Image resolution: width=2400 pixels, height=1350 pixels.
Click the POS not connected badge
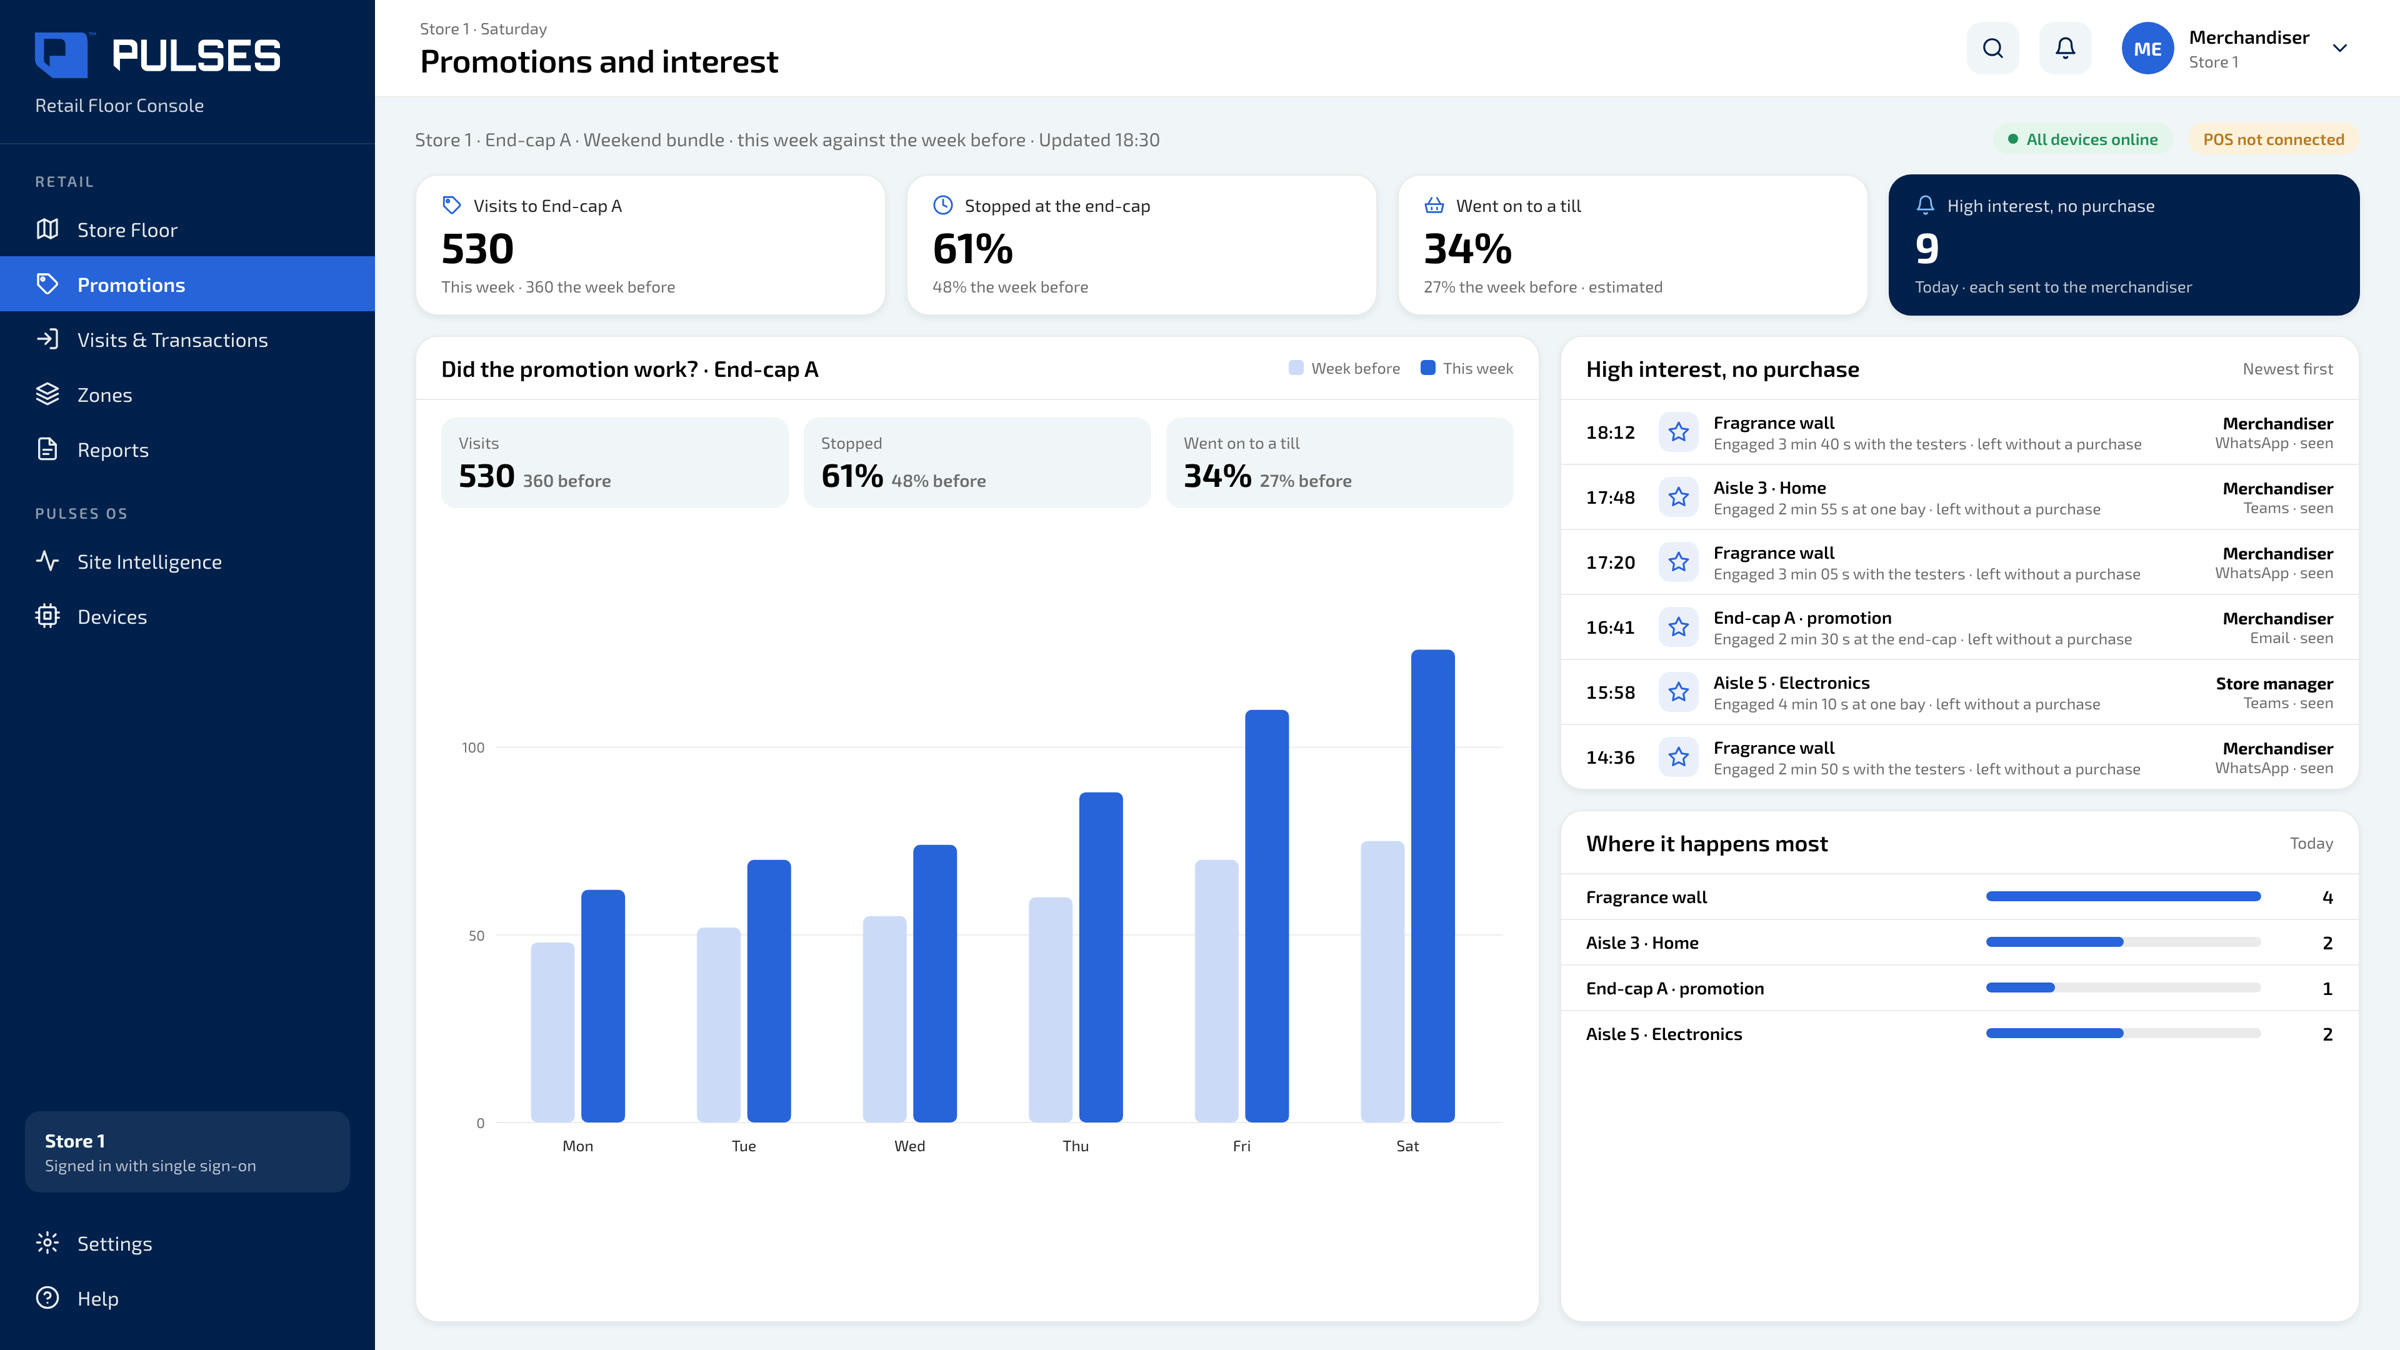(x=2273, y=139)
